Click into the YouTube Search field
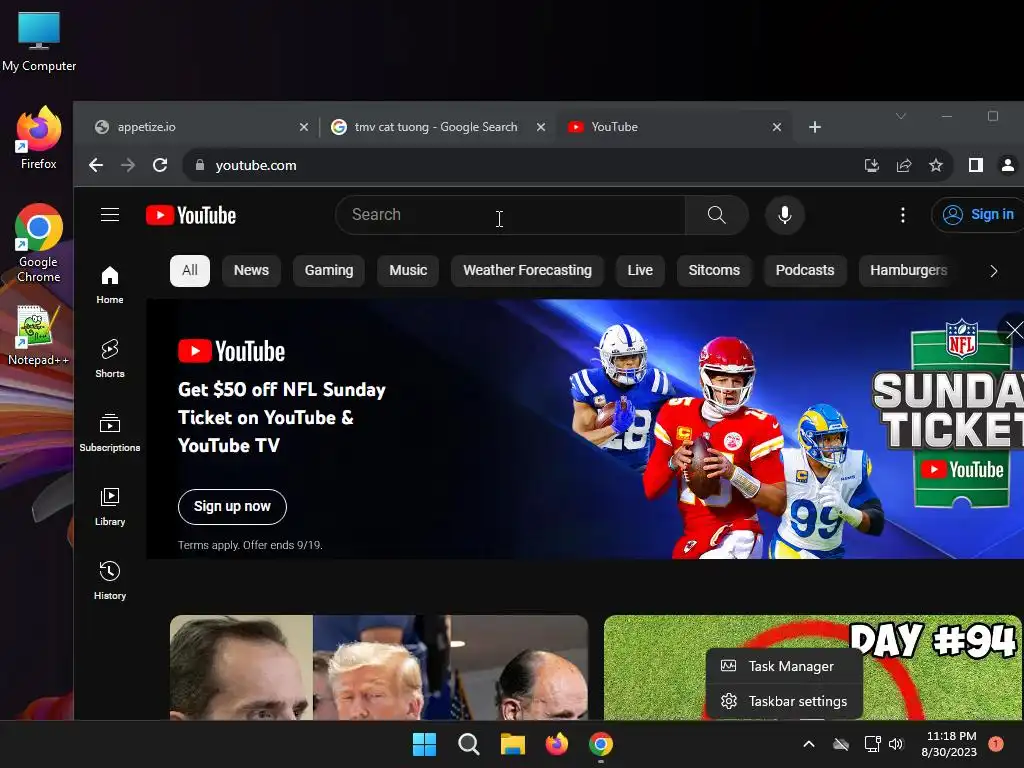 coord(510,215)
